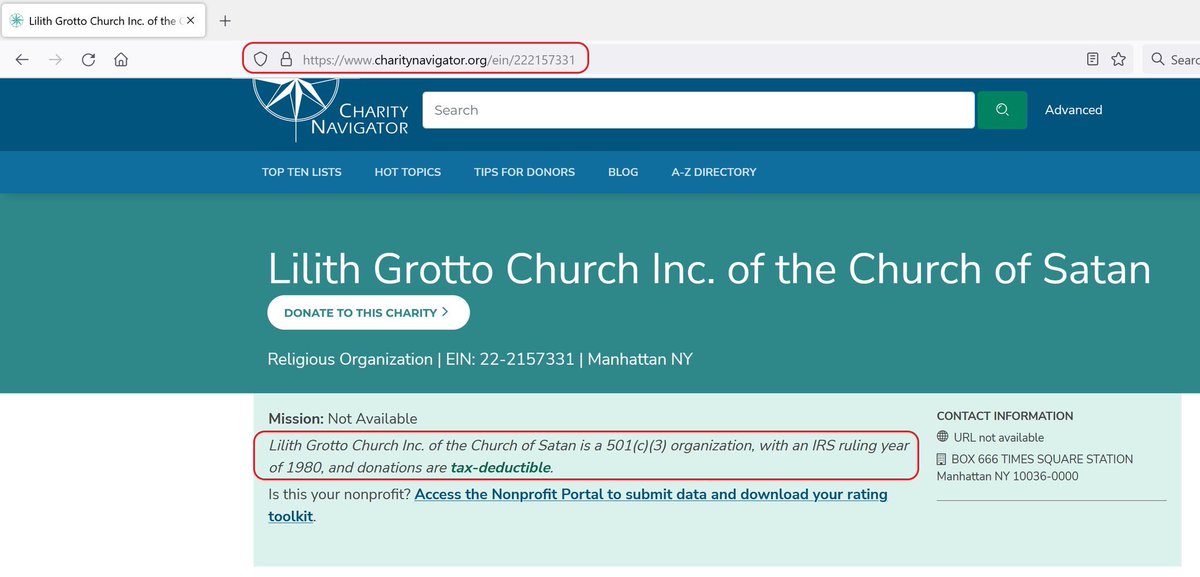Select the Lilith Grotto Church browser tab

102,20
